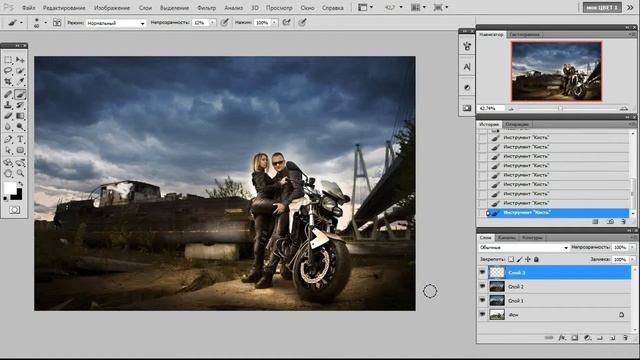Select the Lasso tool
Viewport: 640px width, 360px height.
[8, 71]
